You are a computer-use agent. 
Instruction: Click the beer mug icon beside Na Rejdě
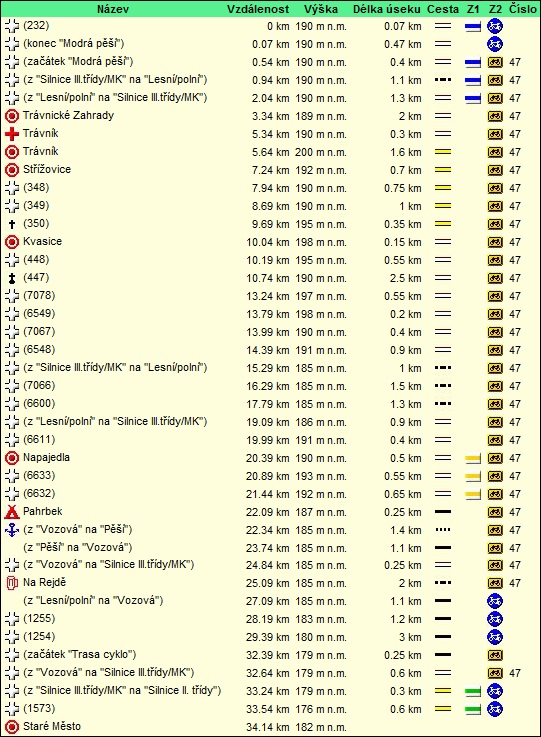(x=12, y=583)
